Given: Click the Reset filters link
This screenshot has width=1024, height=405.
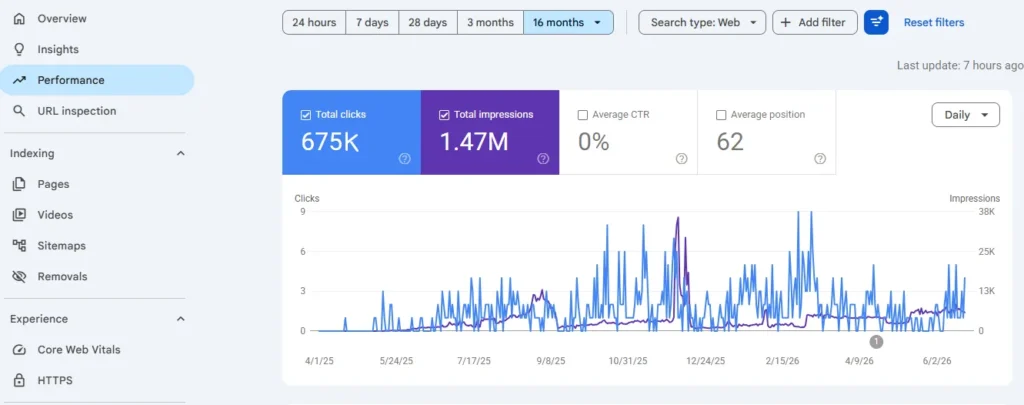Looking at the screenshot, I should pyautogui.click(x=934, y=22).
